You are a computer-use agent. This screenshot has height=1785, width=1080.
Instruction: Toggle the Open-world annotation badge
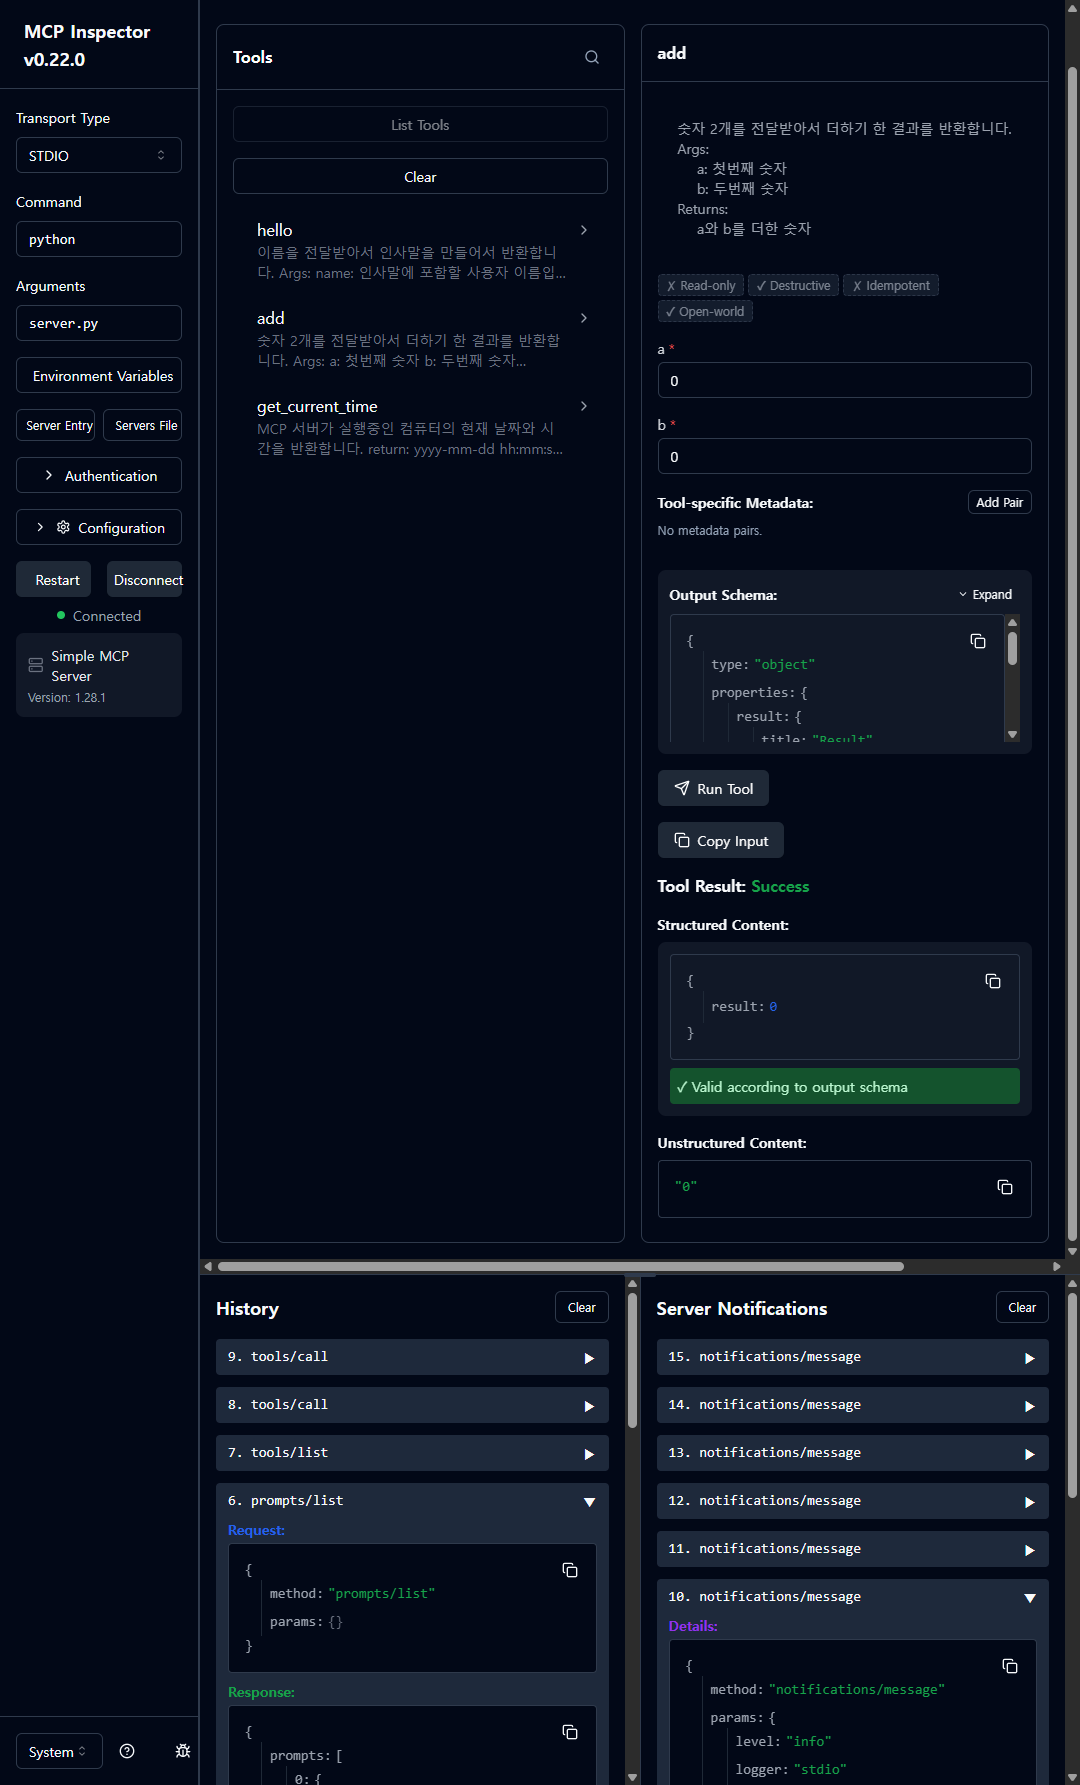[705, 311]
